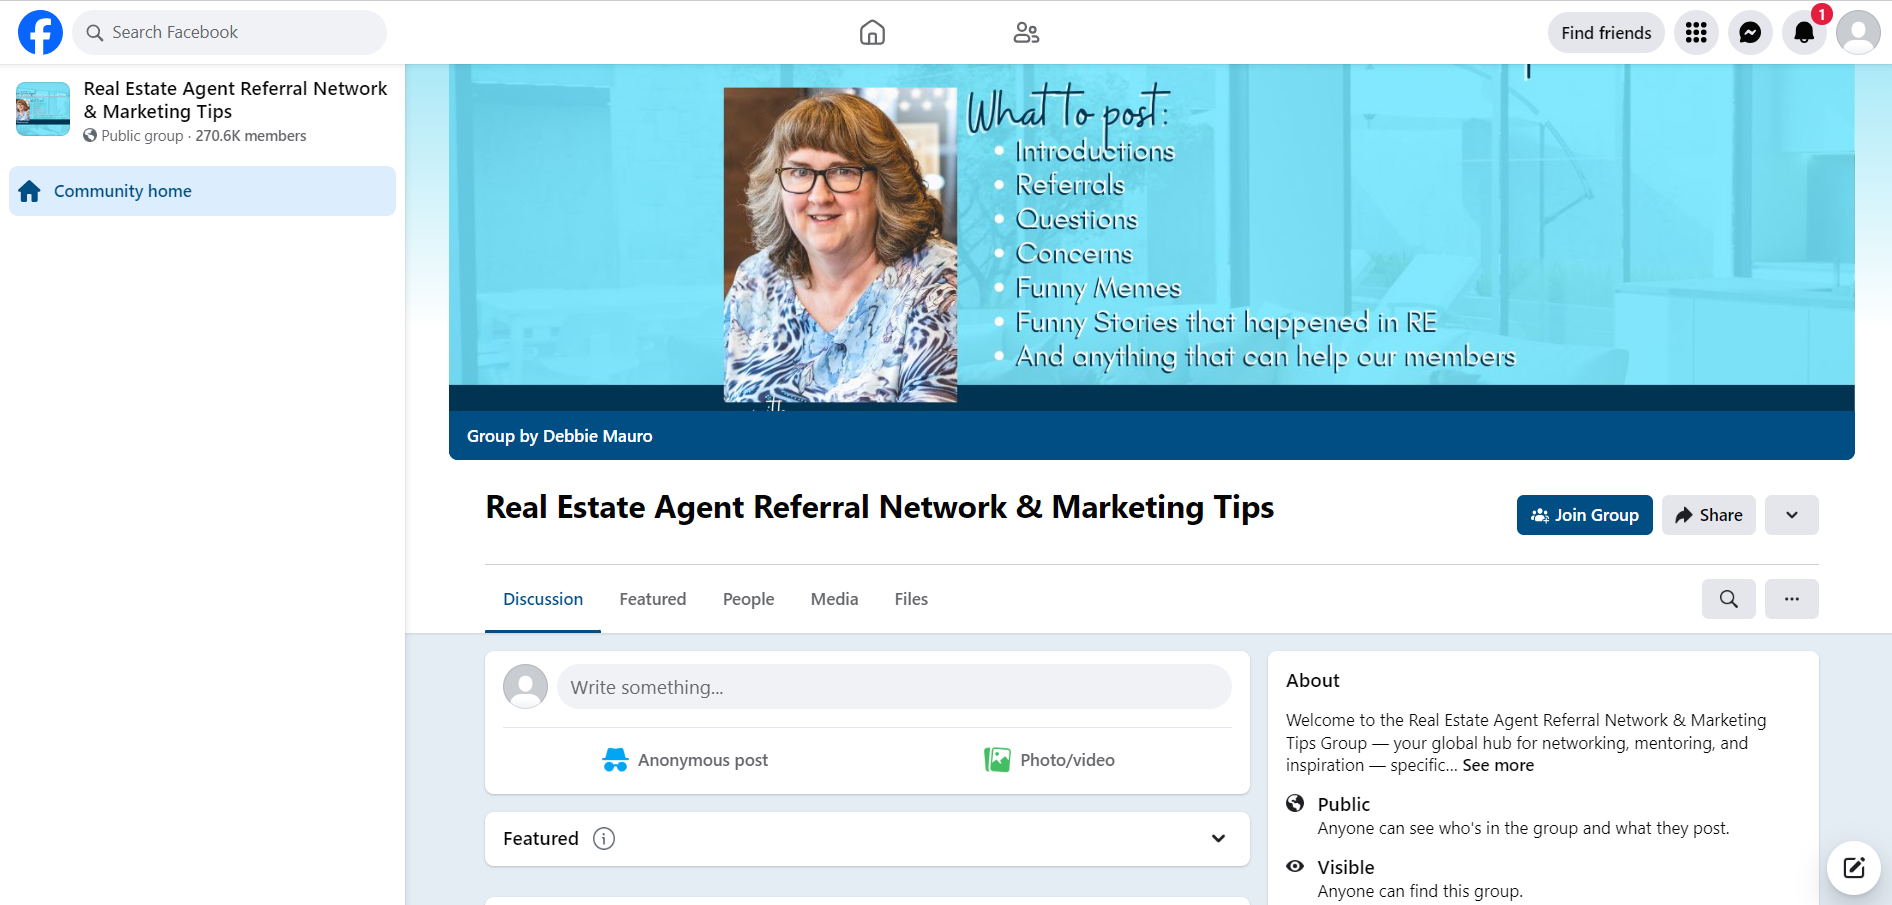This screenshot has height=905, width=1892.
Task: Open the dropdown arrow beside Share
Action: (x=1791, y=515)
